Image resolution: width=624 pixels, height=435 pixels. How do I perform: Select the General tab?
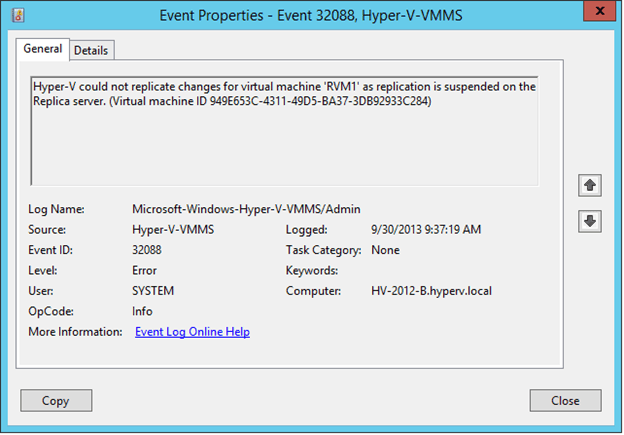coord(43,49)
